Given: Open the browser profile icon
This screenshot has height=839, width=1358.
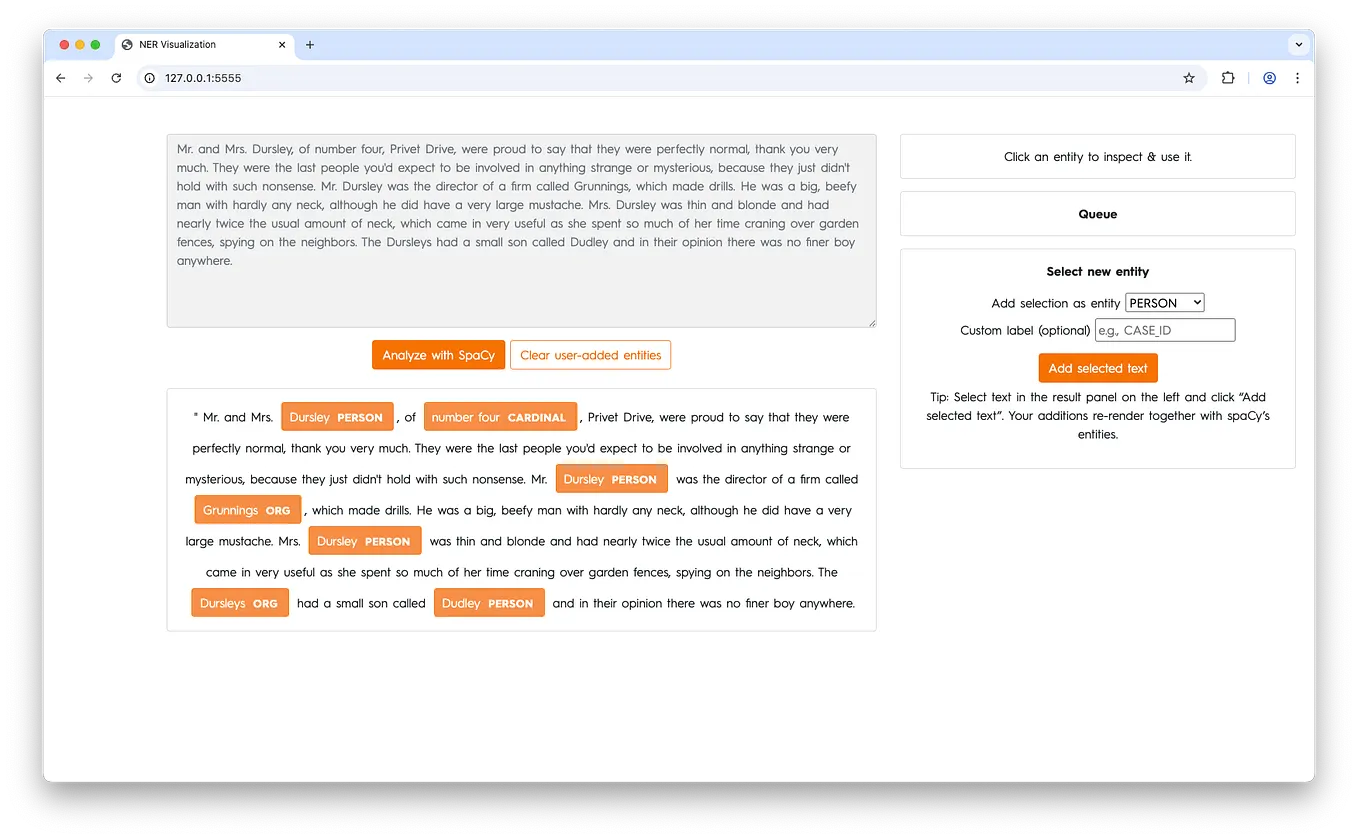Looking at the screenshot, I should [1269, 77].
